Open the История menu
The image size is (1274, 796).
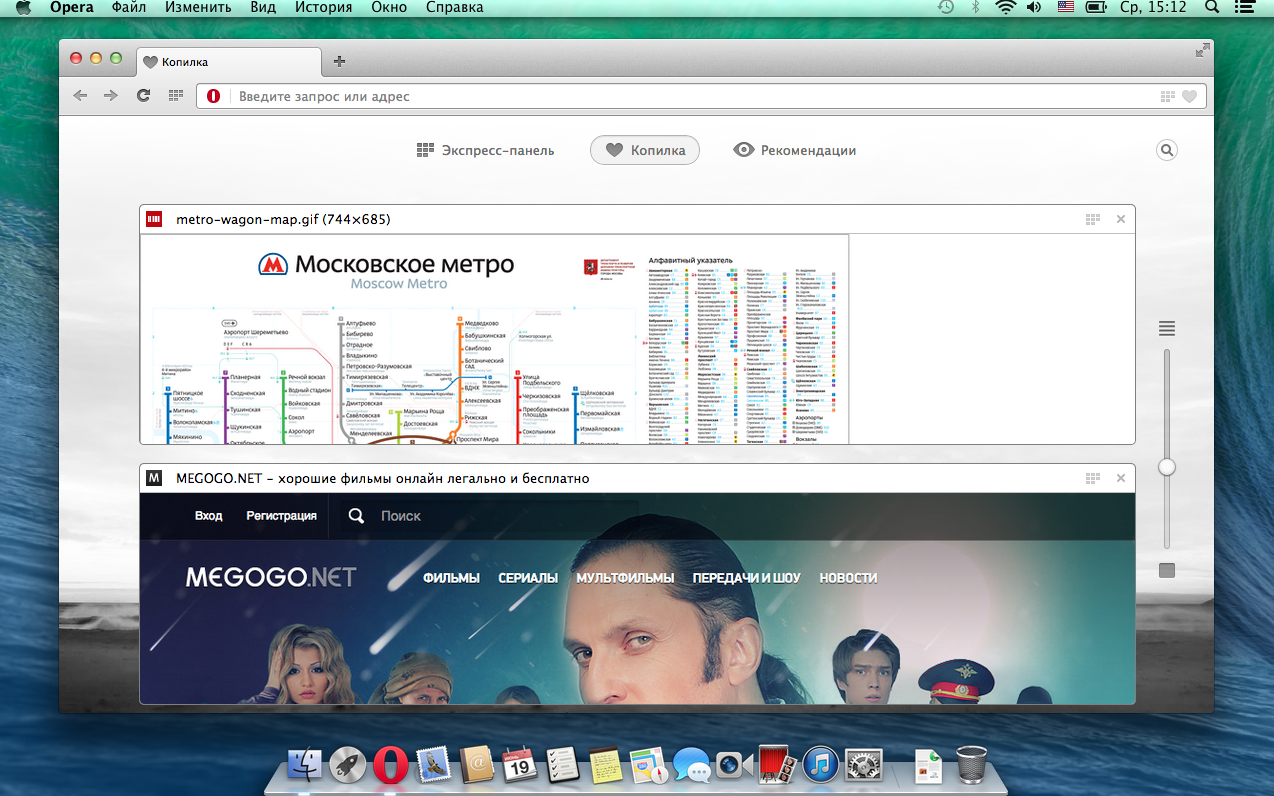323,8
